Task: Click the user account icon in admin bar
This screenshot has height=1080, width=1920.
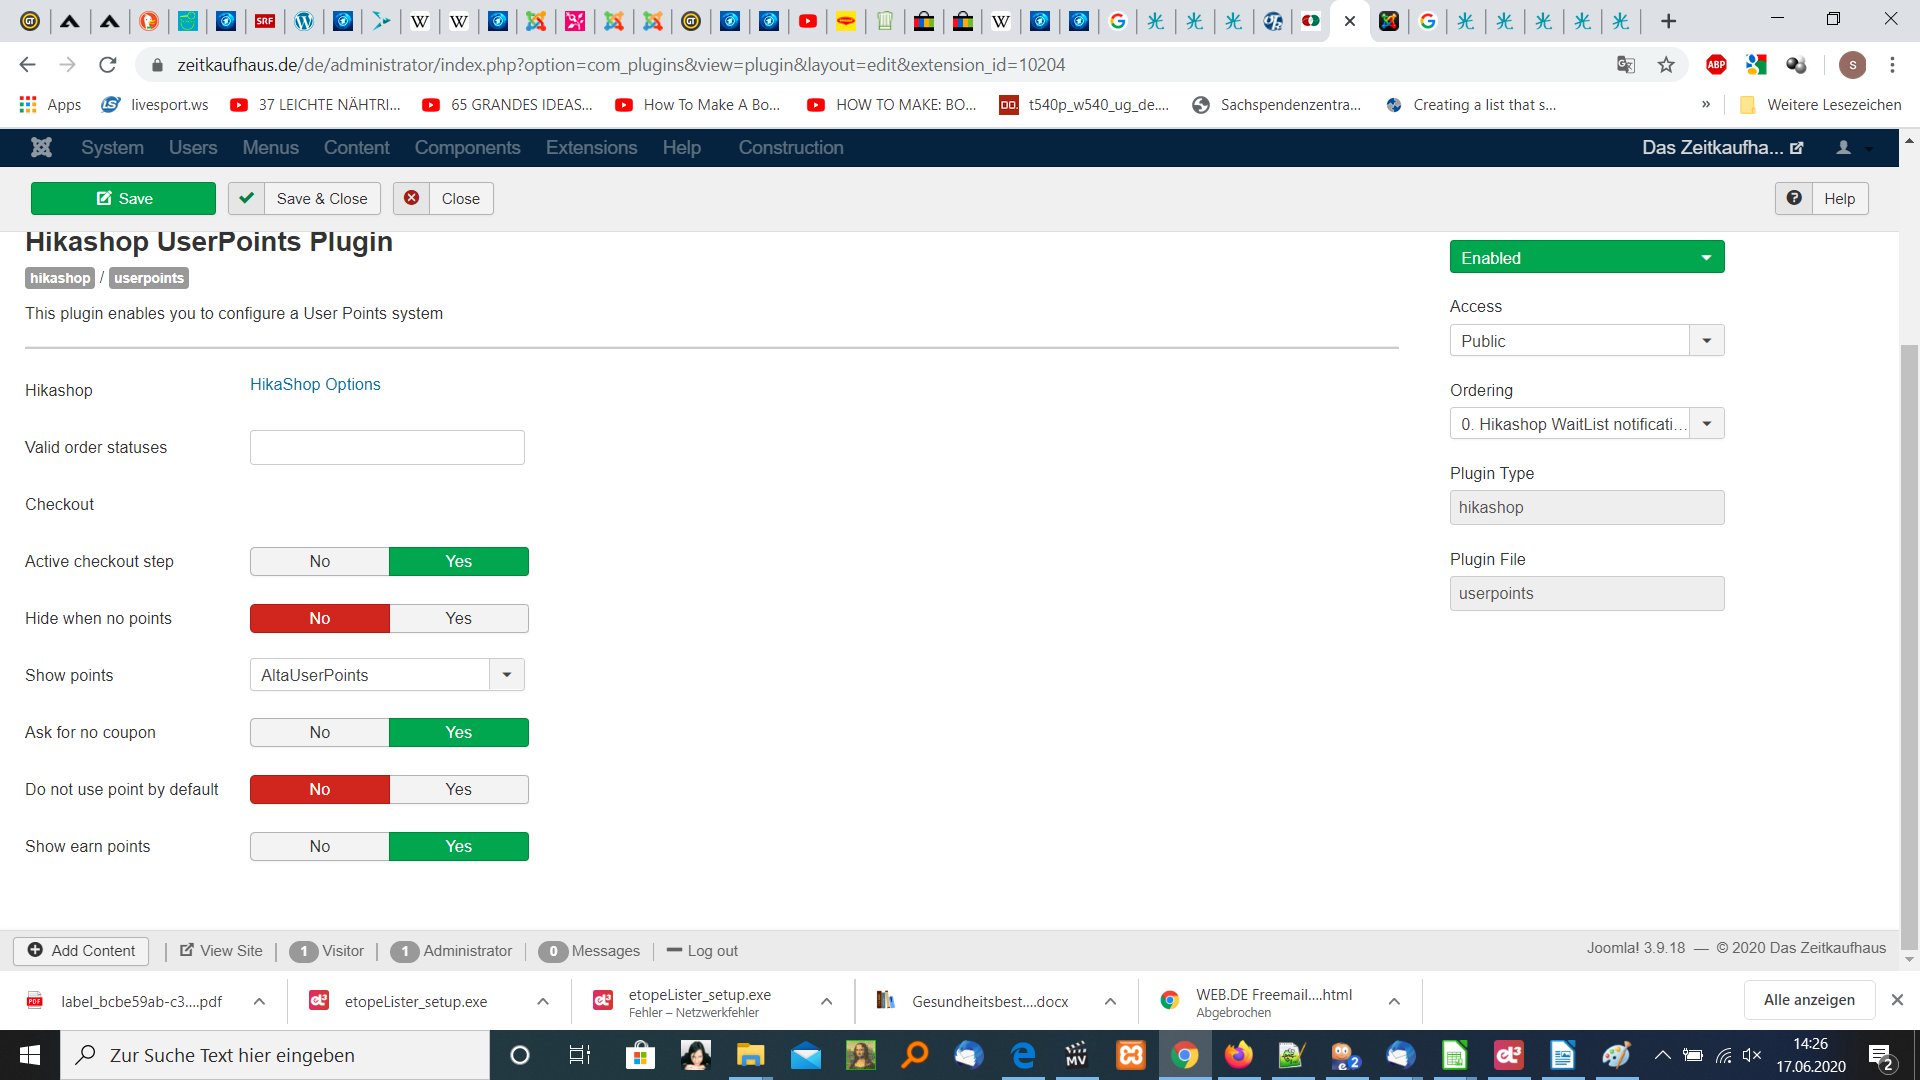Action: tap(1843, 148)
